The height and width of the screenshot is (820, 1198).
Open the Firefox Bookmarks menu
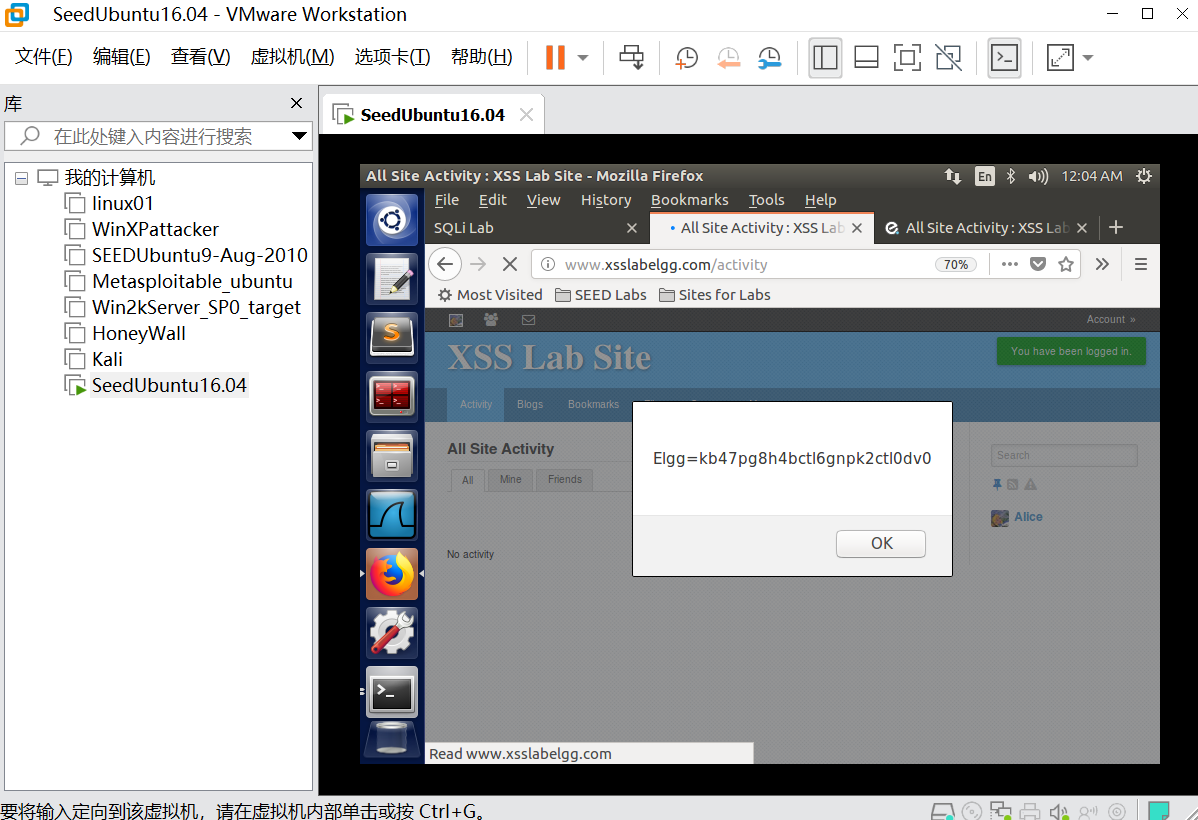(689, 200)
